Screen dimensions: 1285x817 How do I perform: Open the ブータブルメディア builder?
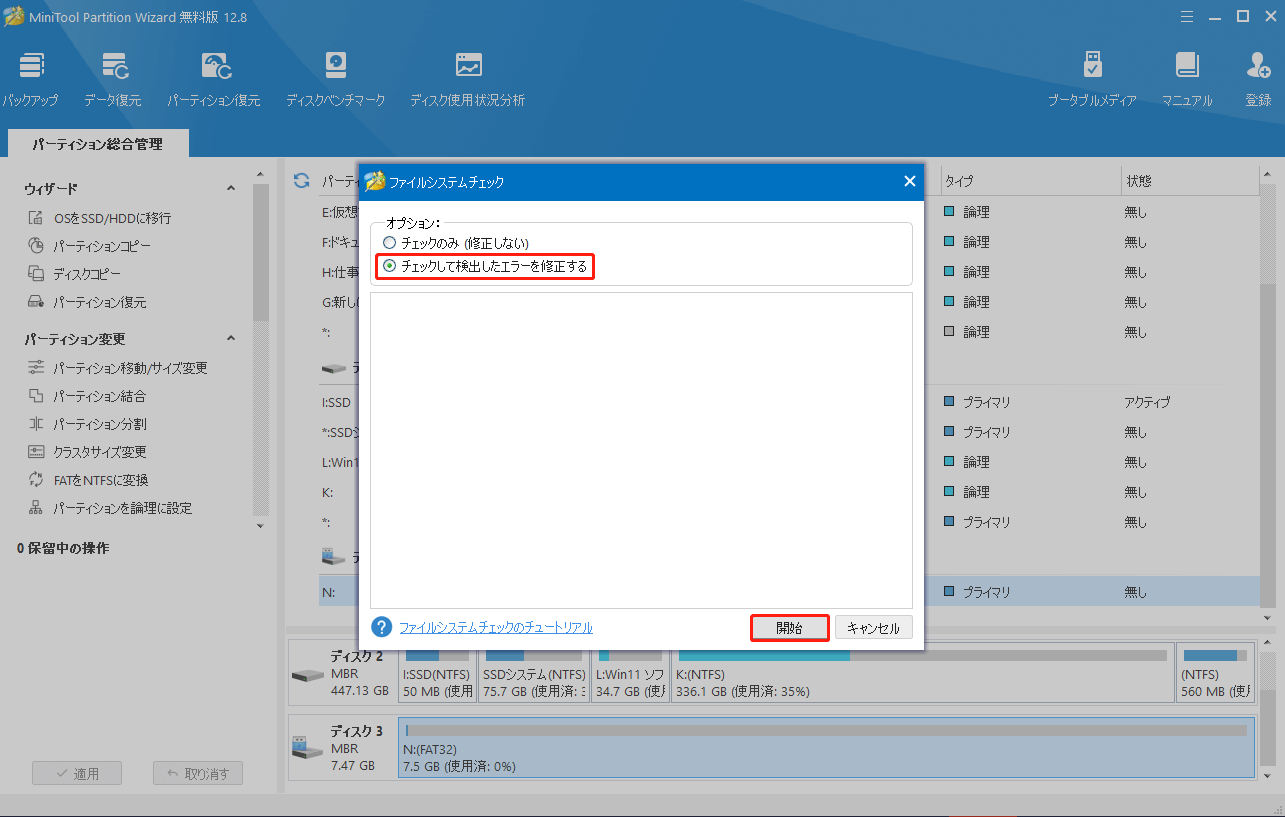coord(1092,78)
